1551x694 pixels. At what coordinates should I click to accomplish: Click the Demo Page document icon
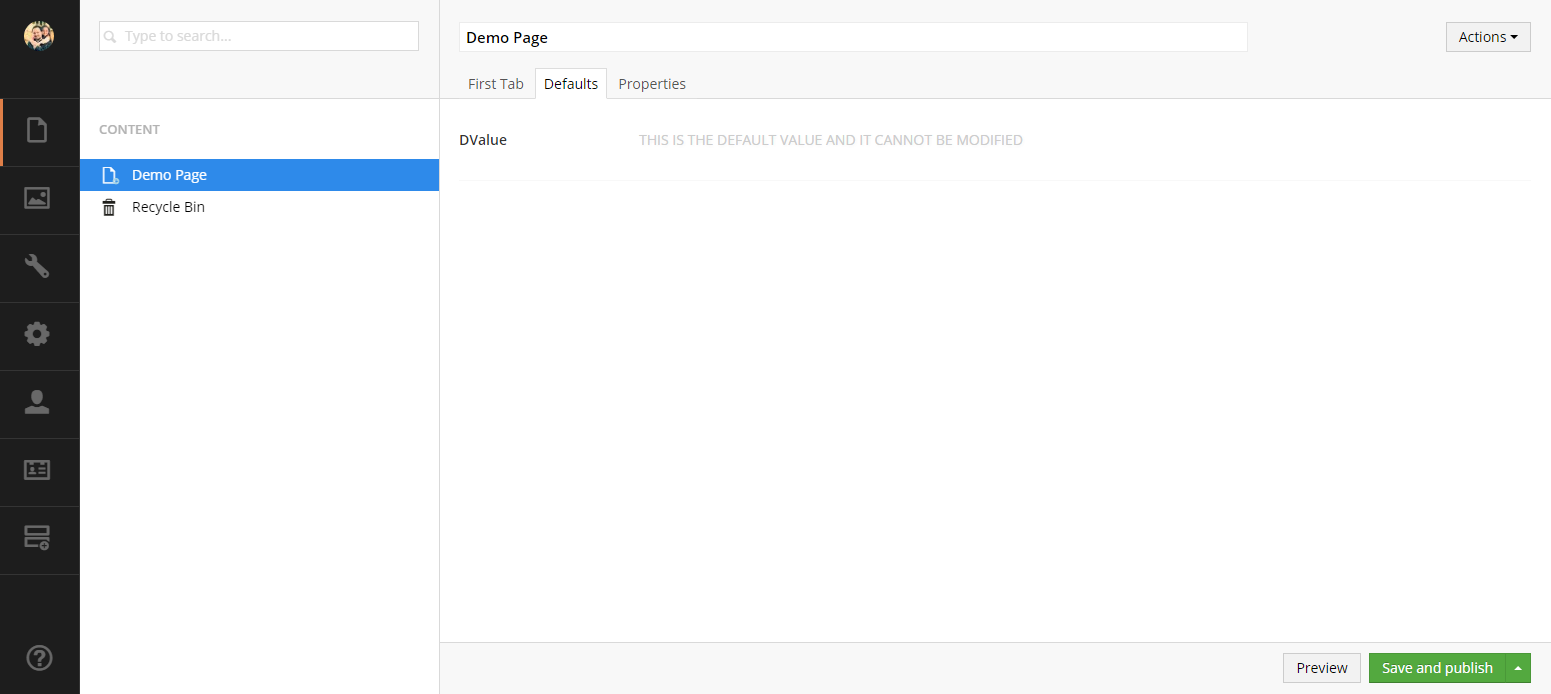[110, 176]
